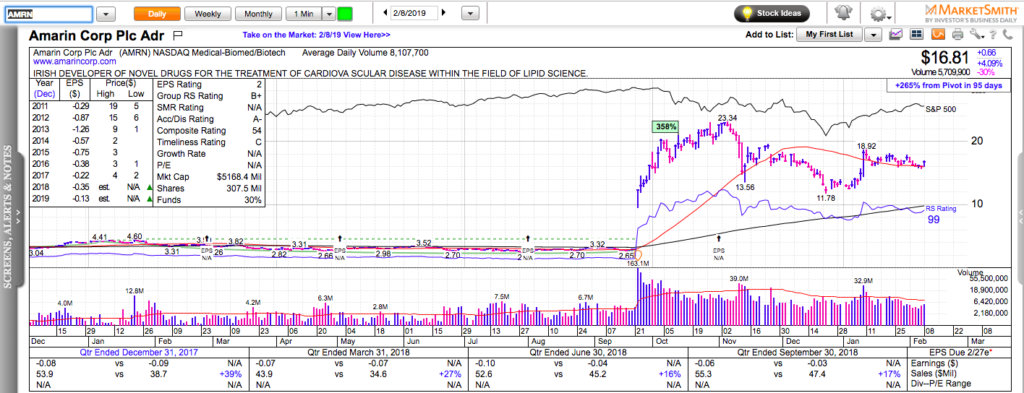1024x393 pixels.
Task: Switch to the multi-chart grid view icon
Action: coord(916,35)
